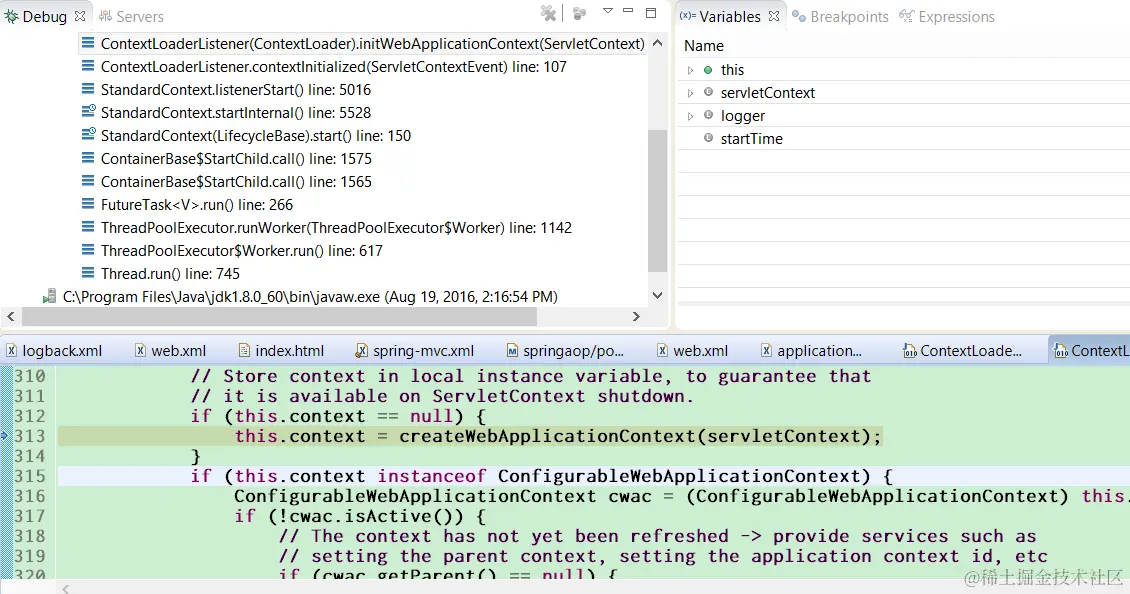Image resolution: width=1130 pixels, height=594 pixels.
Task: Click stack frame icon for listenerStart line 5016
Action: click(x=88, y=89)
